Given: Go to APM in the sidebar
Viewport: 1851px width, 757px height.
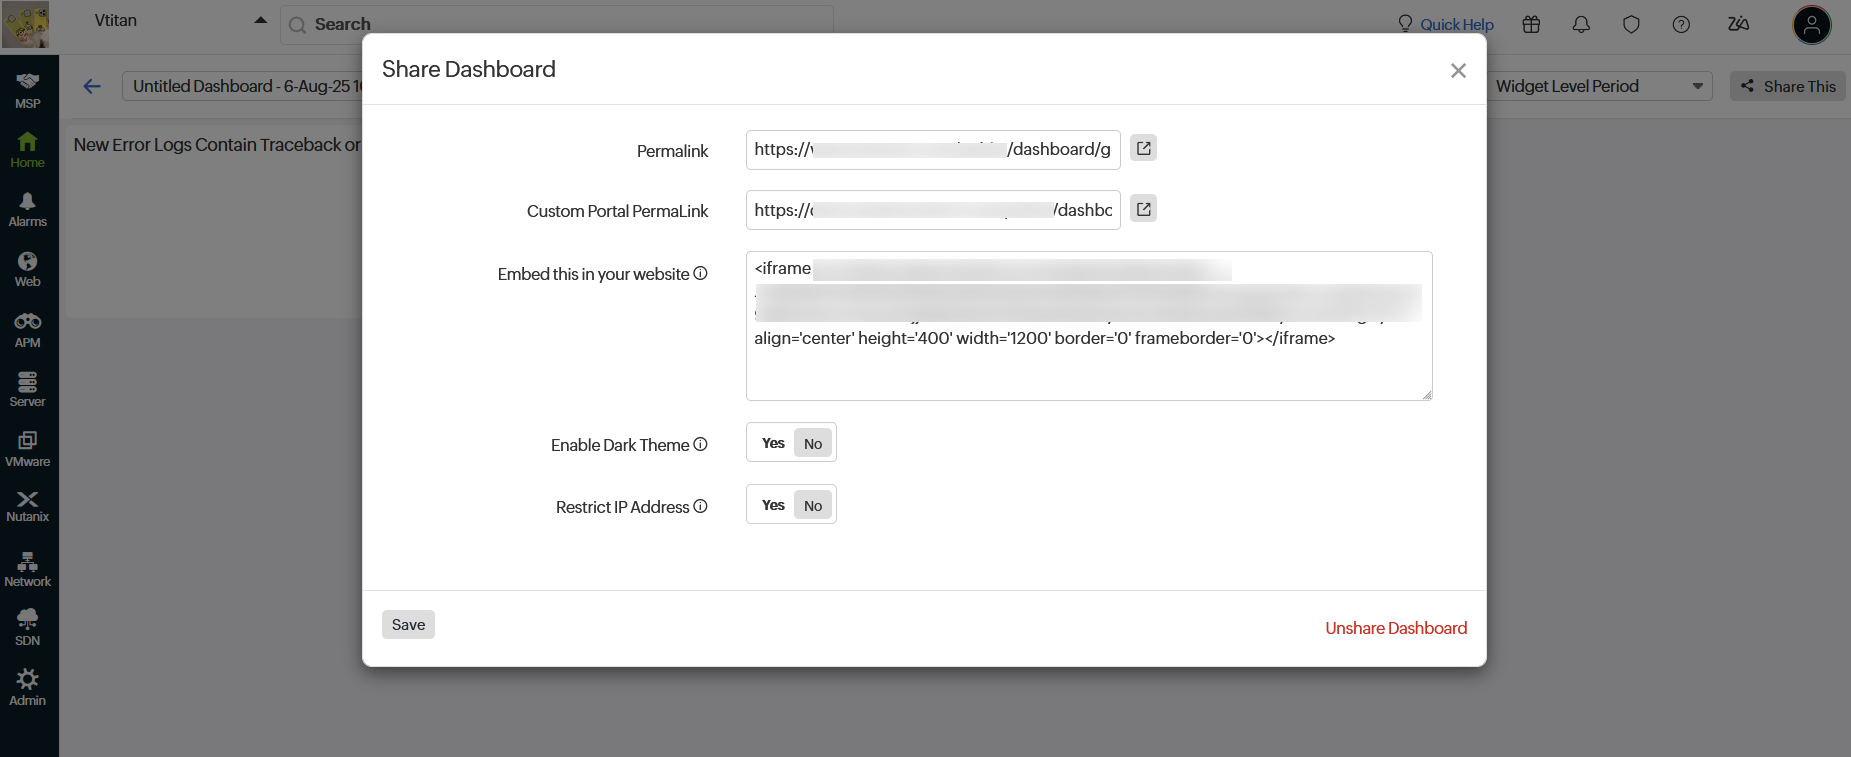Looking at the screenshot, I should 27,329.
